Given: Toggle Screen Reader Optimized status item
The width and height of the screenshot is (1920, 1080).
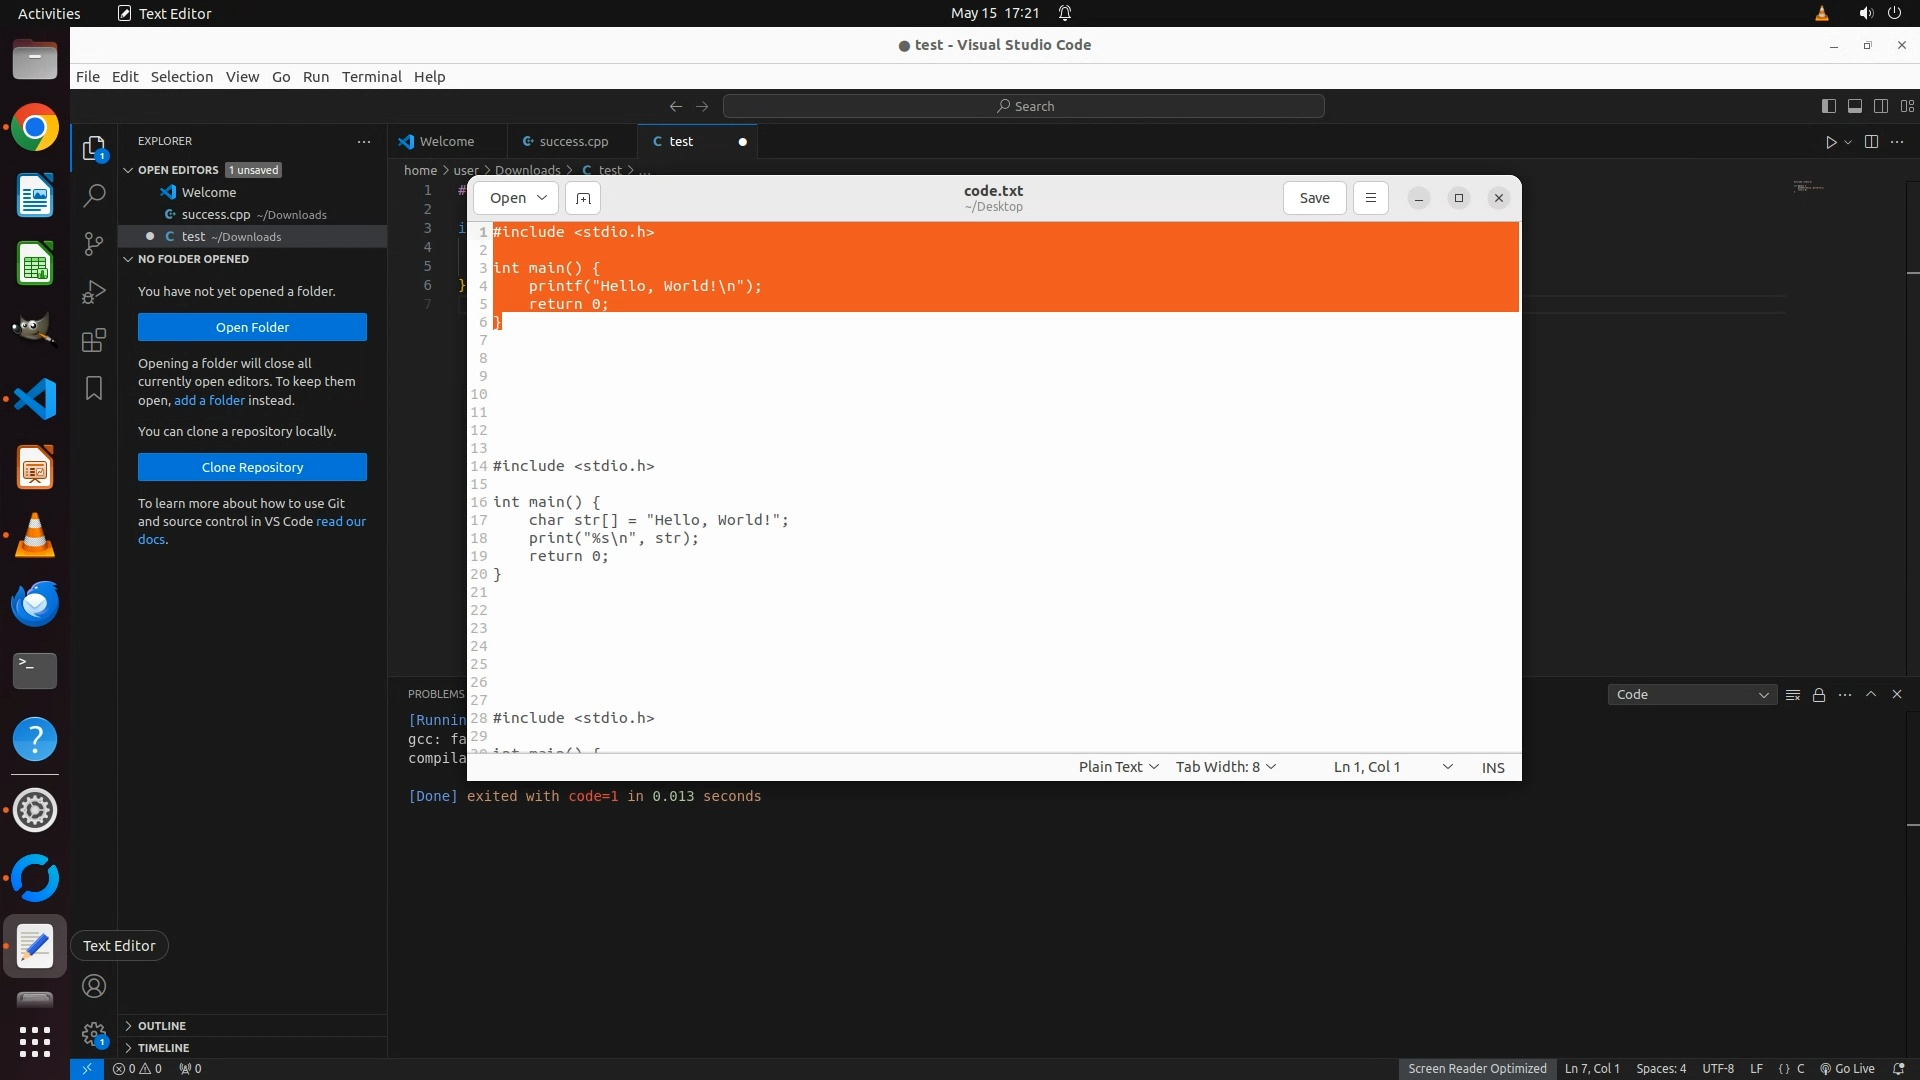Looking at the screenshot, I should [x=1476, y=1068].
